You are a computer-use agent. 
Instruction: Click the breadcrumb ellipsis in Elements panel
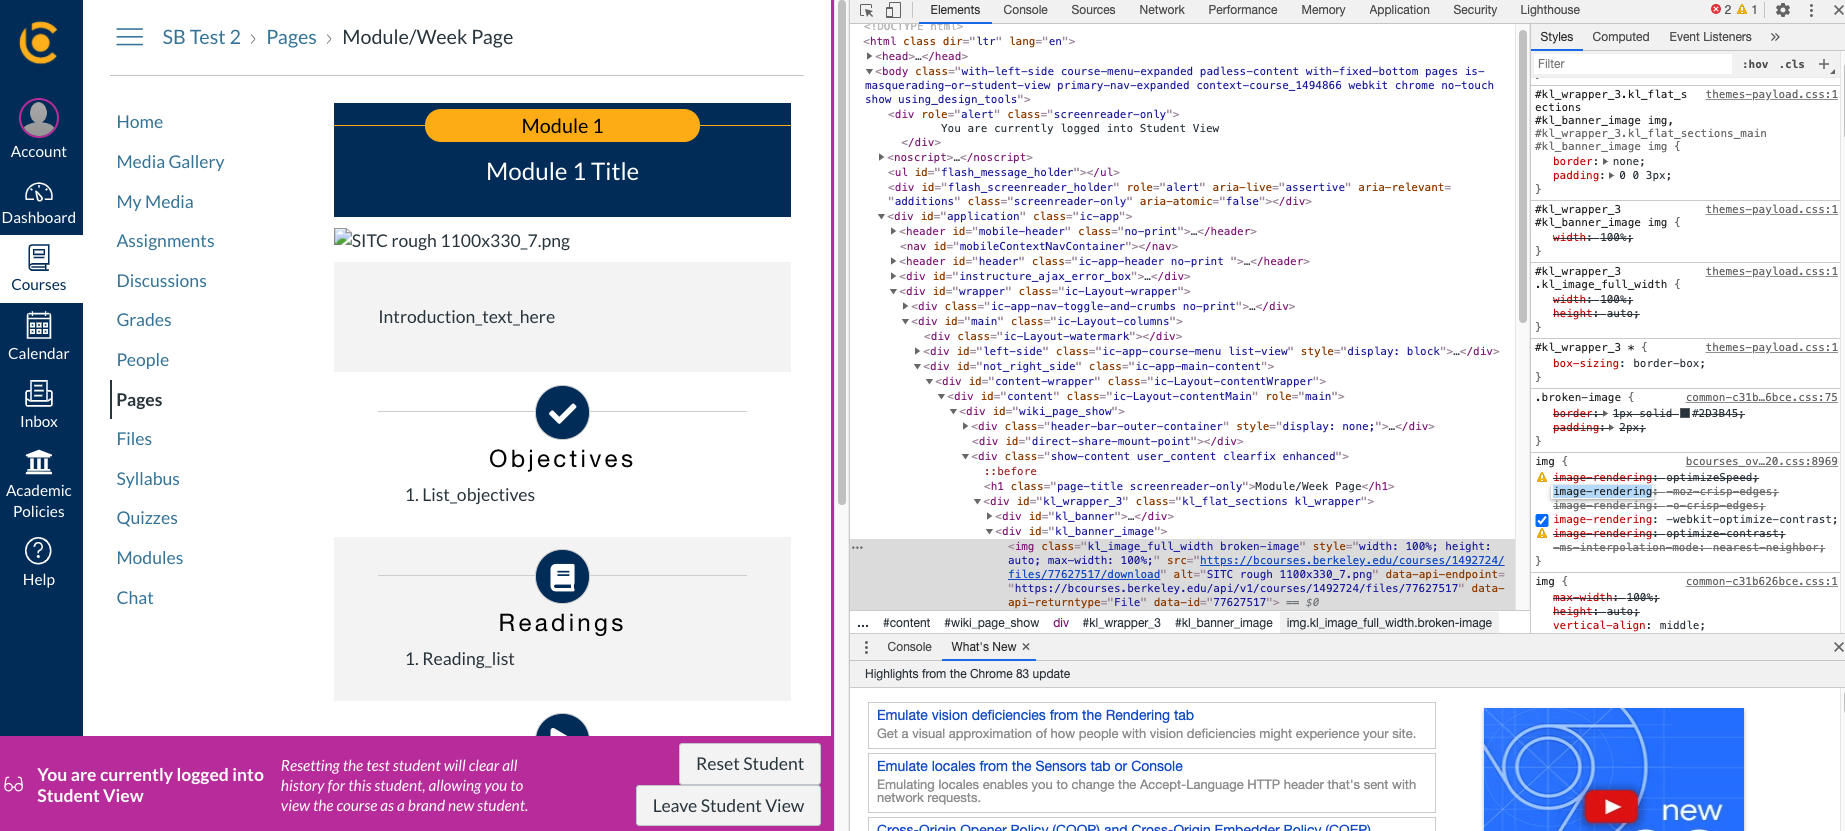863,623
